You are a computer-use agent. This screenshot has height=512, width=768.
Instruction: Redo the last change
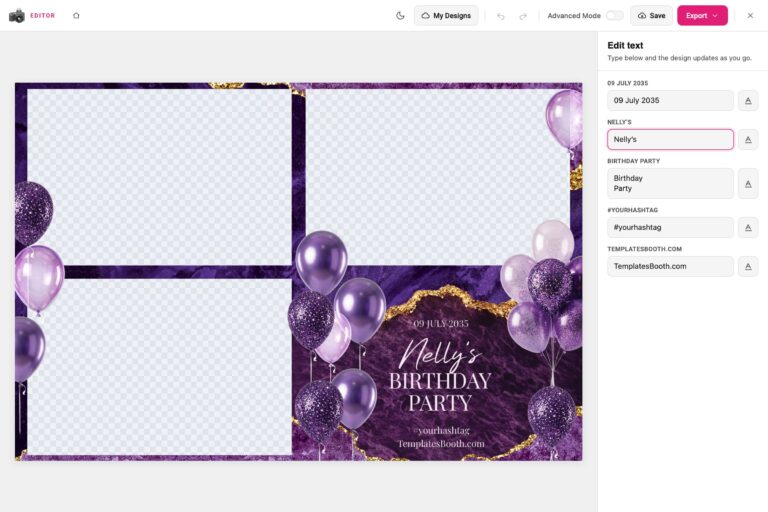(523, 16)
